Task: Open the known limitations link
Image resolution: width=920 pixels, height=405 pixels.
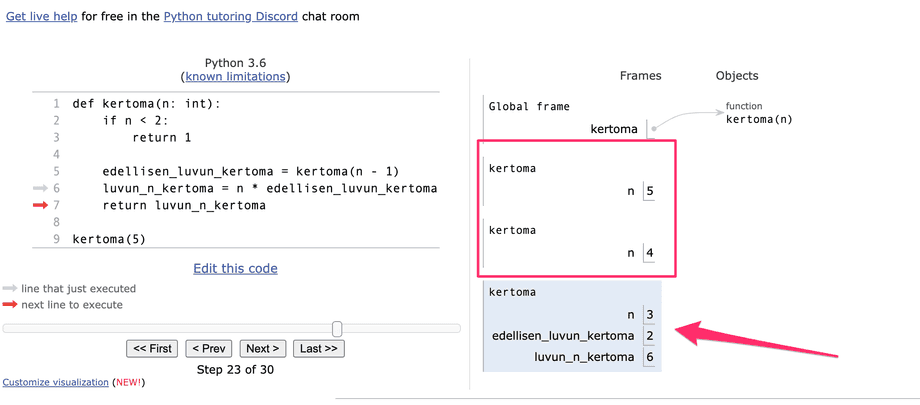Action: (x=235, y=76)
